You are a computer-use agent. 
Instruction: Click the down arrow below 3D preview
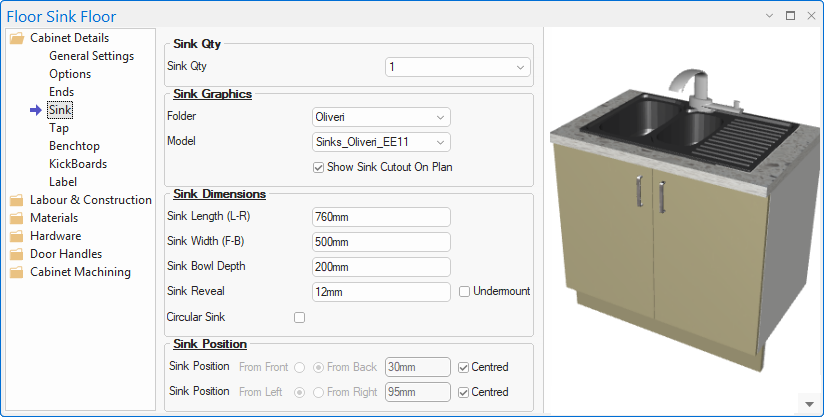tap(809, 404)
